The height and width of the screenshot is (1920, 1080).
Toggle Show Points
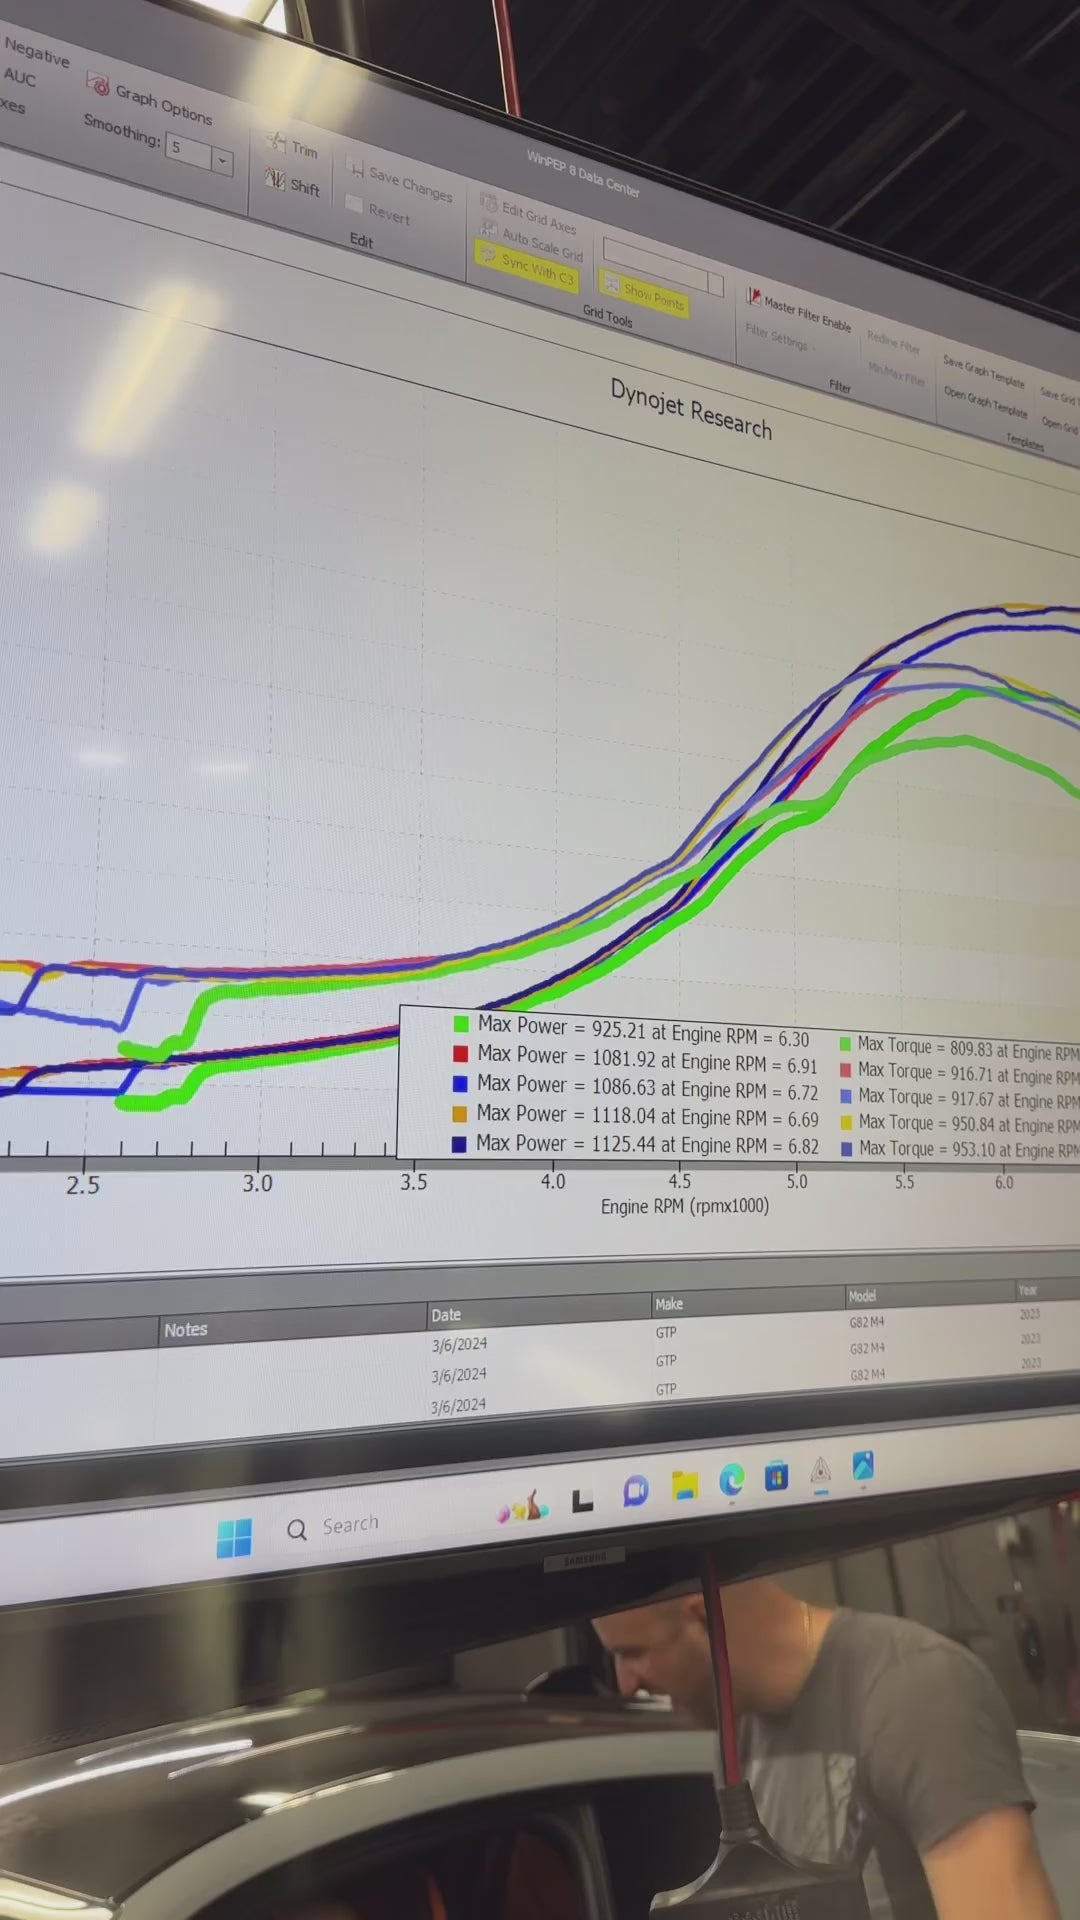click(644, 291)
